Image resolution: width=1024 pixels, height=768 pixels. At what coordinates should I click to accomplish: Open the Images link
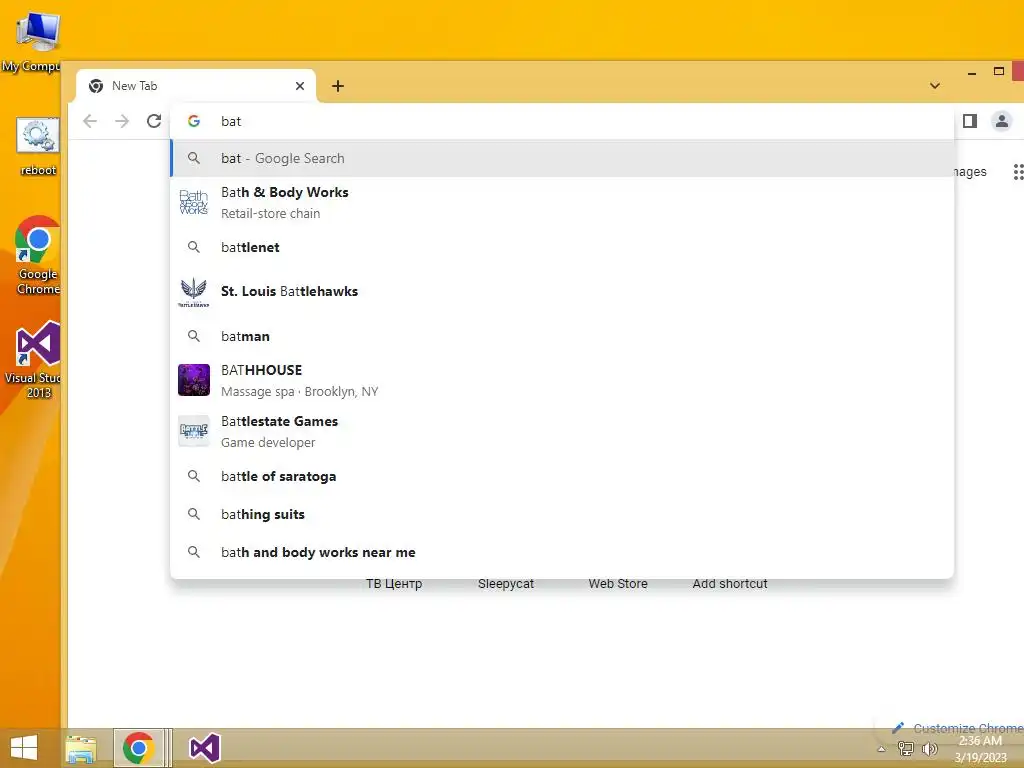(969, 172)
